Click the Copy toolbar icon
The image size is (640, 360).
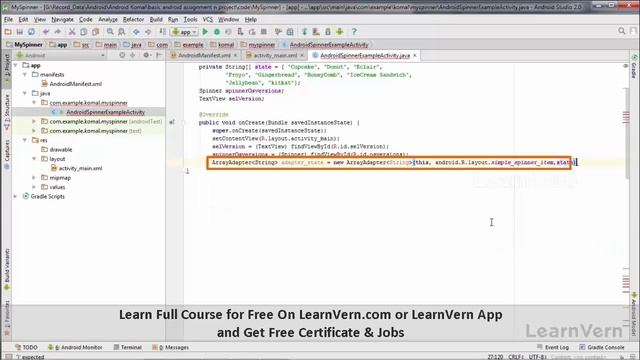coord(83,32)
